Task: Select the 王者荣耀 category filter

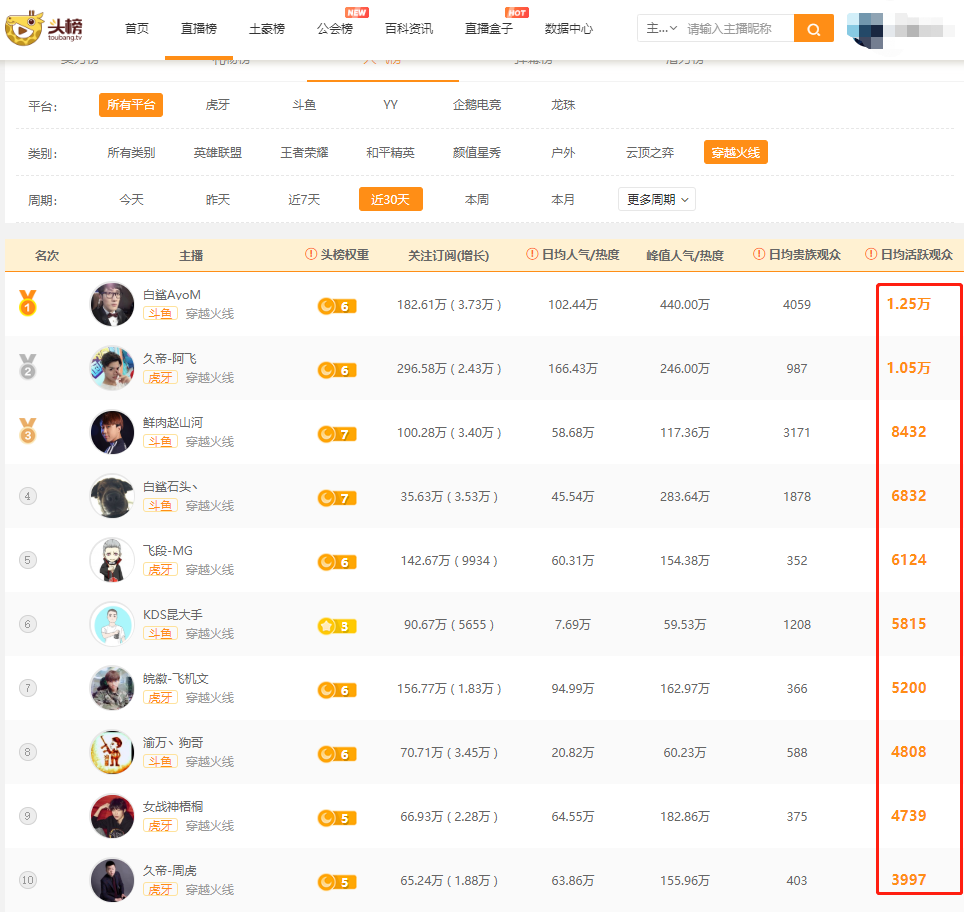Action: [x=304, y=153]
